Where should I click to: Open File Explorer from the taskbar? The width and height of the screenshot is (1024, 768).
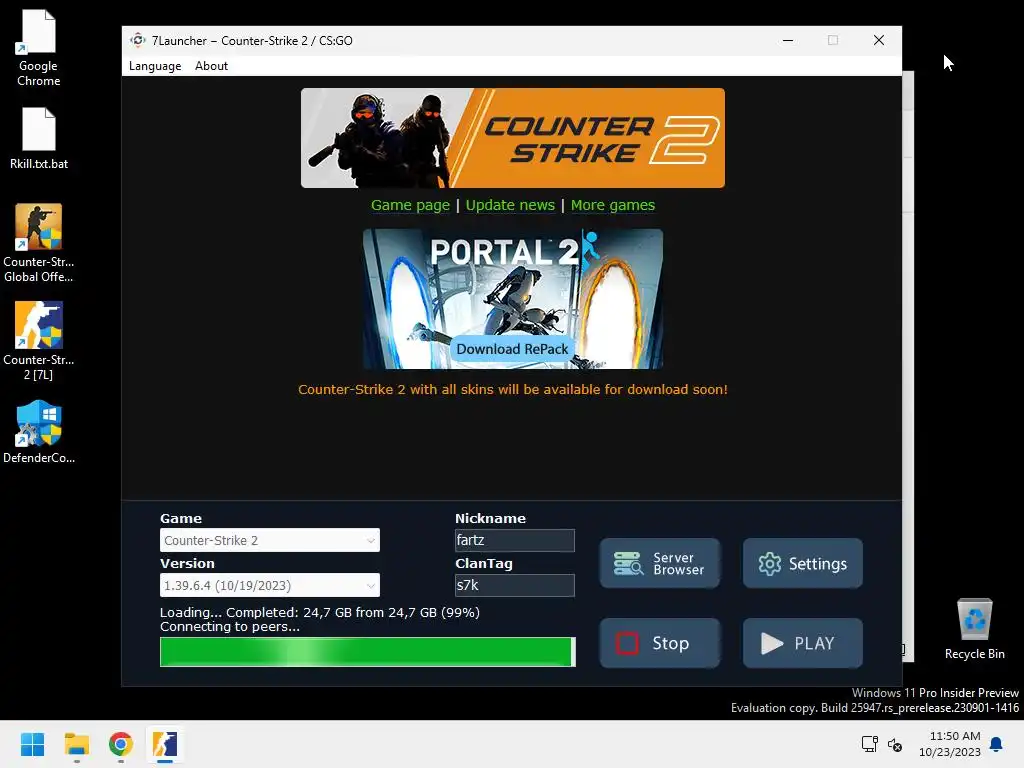[76, 744]
